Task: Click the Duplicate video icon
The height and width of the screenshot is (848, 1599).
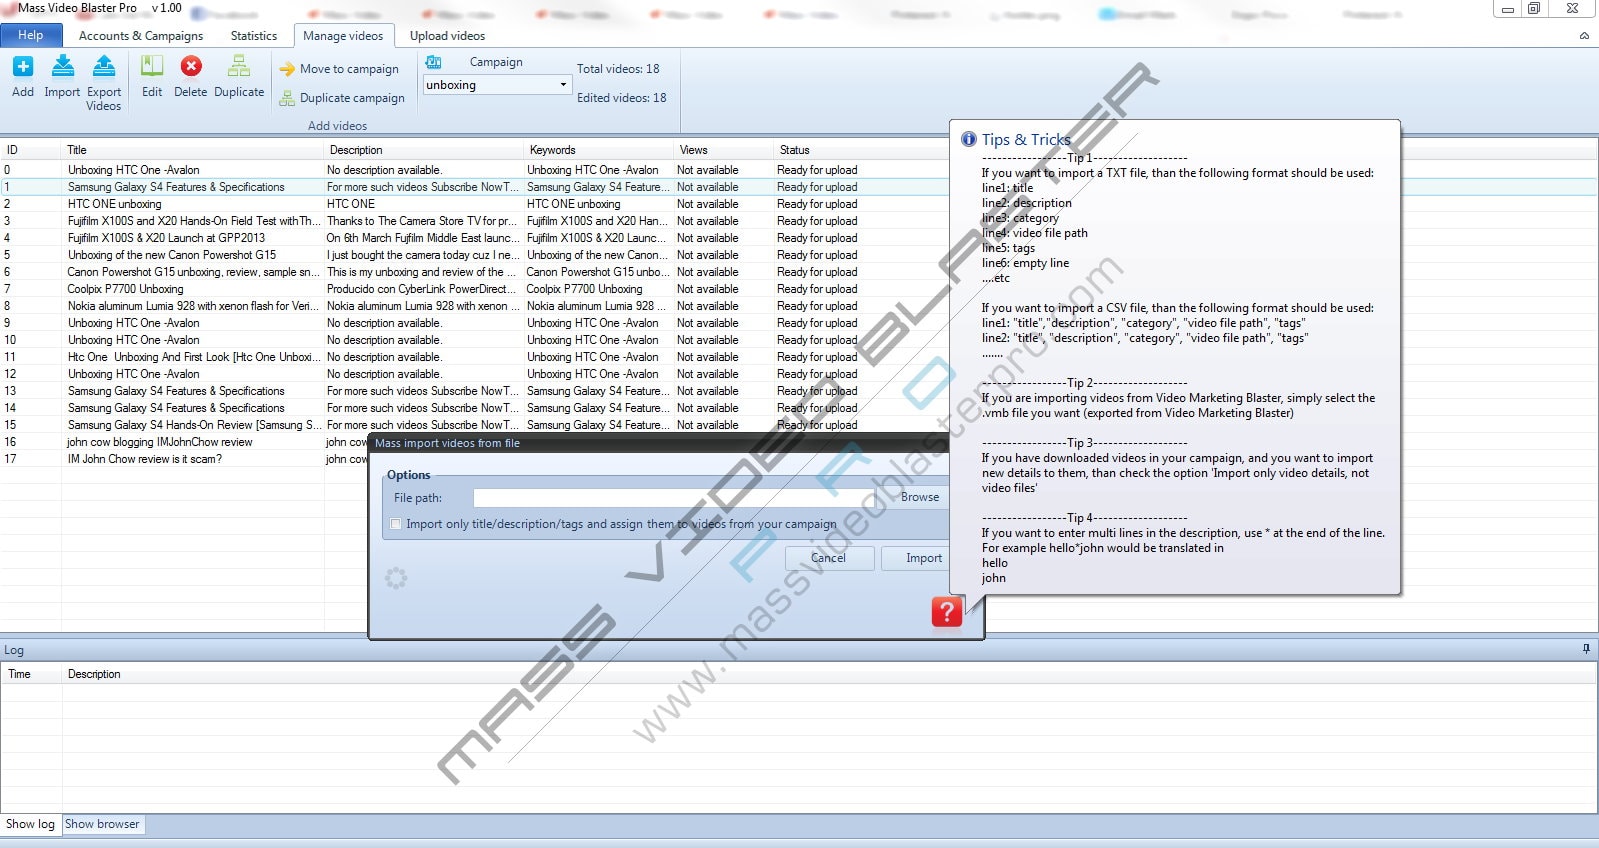Action: [239, 67]
